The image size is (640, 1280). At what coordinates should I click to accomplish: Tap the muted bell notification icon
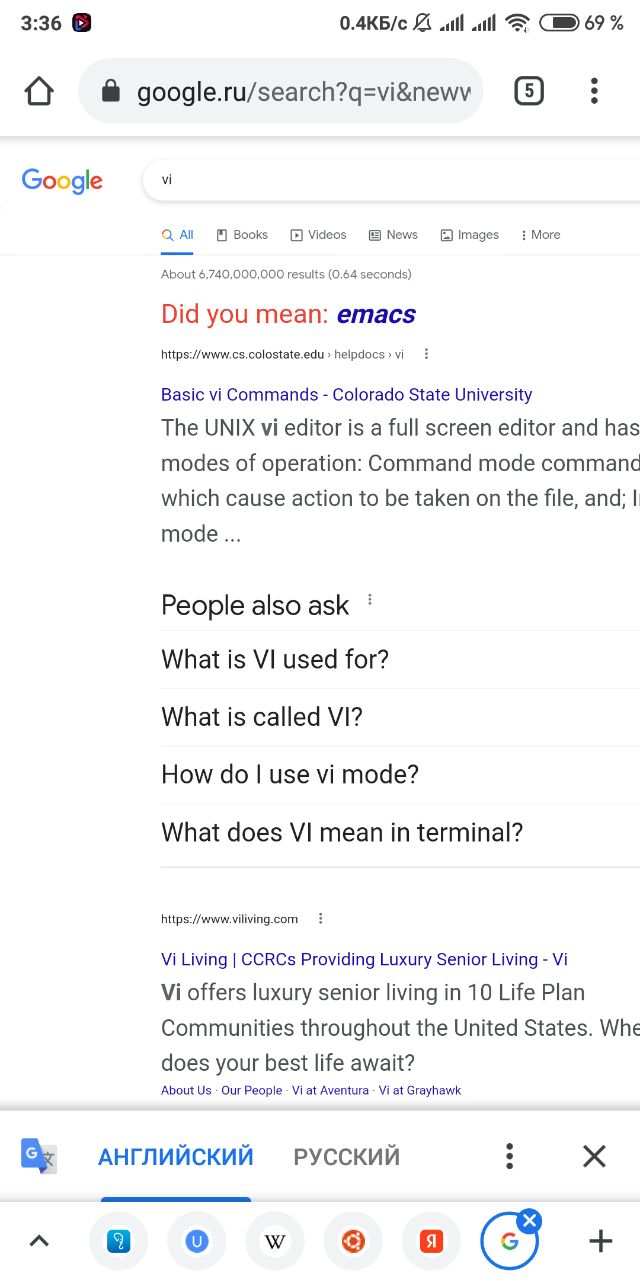coord(422,22)
